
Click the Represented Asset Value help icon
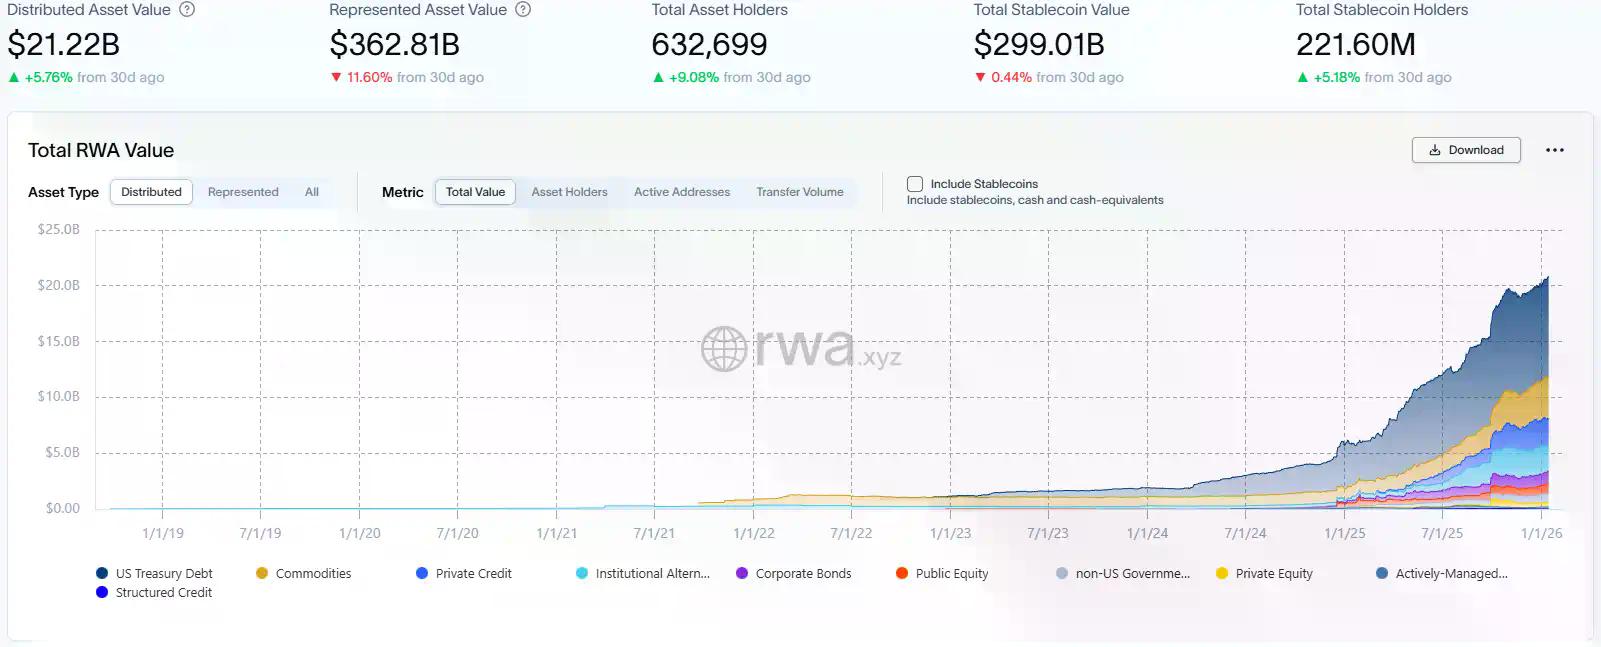pyautogui.click(x=523, y=10)
